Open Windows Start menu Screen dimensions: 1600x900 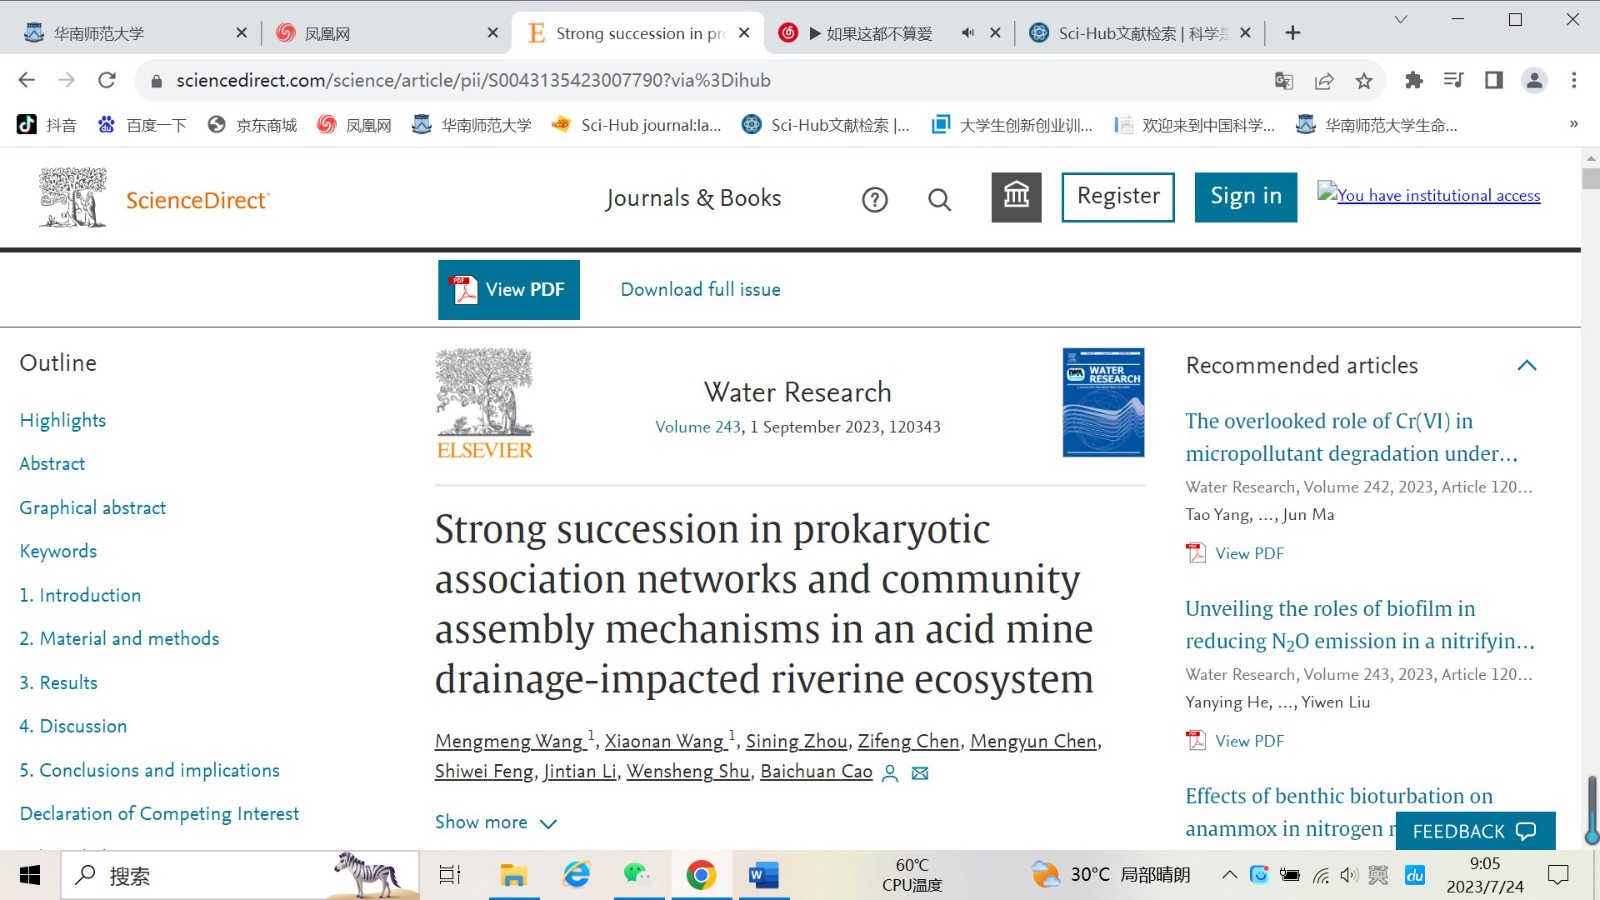click(x=30, y=876)
